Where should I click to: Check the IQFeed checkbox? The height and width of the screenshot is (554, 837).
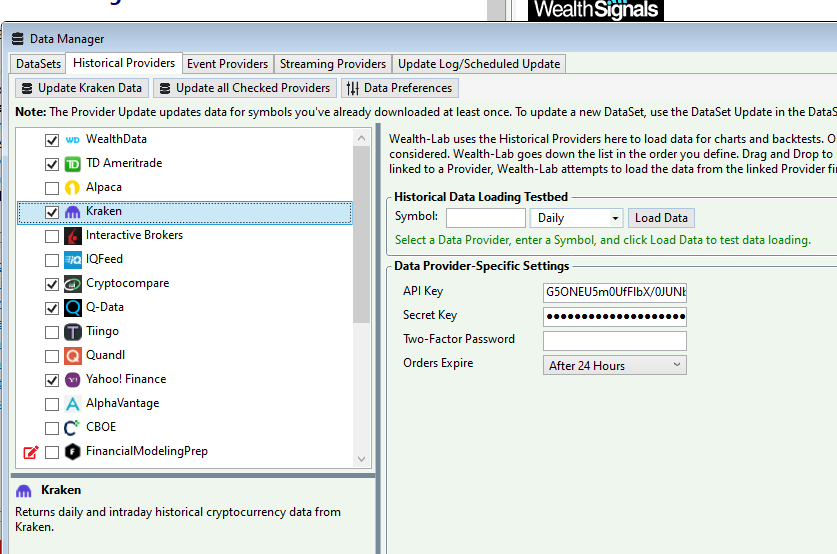point(52,260)
